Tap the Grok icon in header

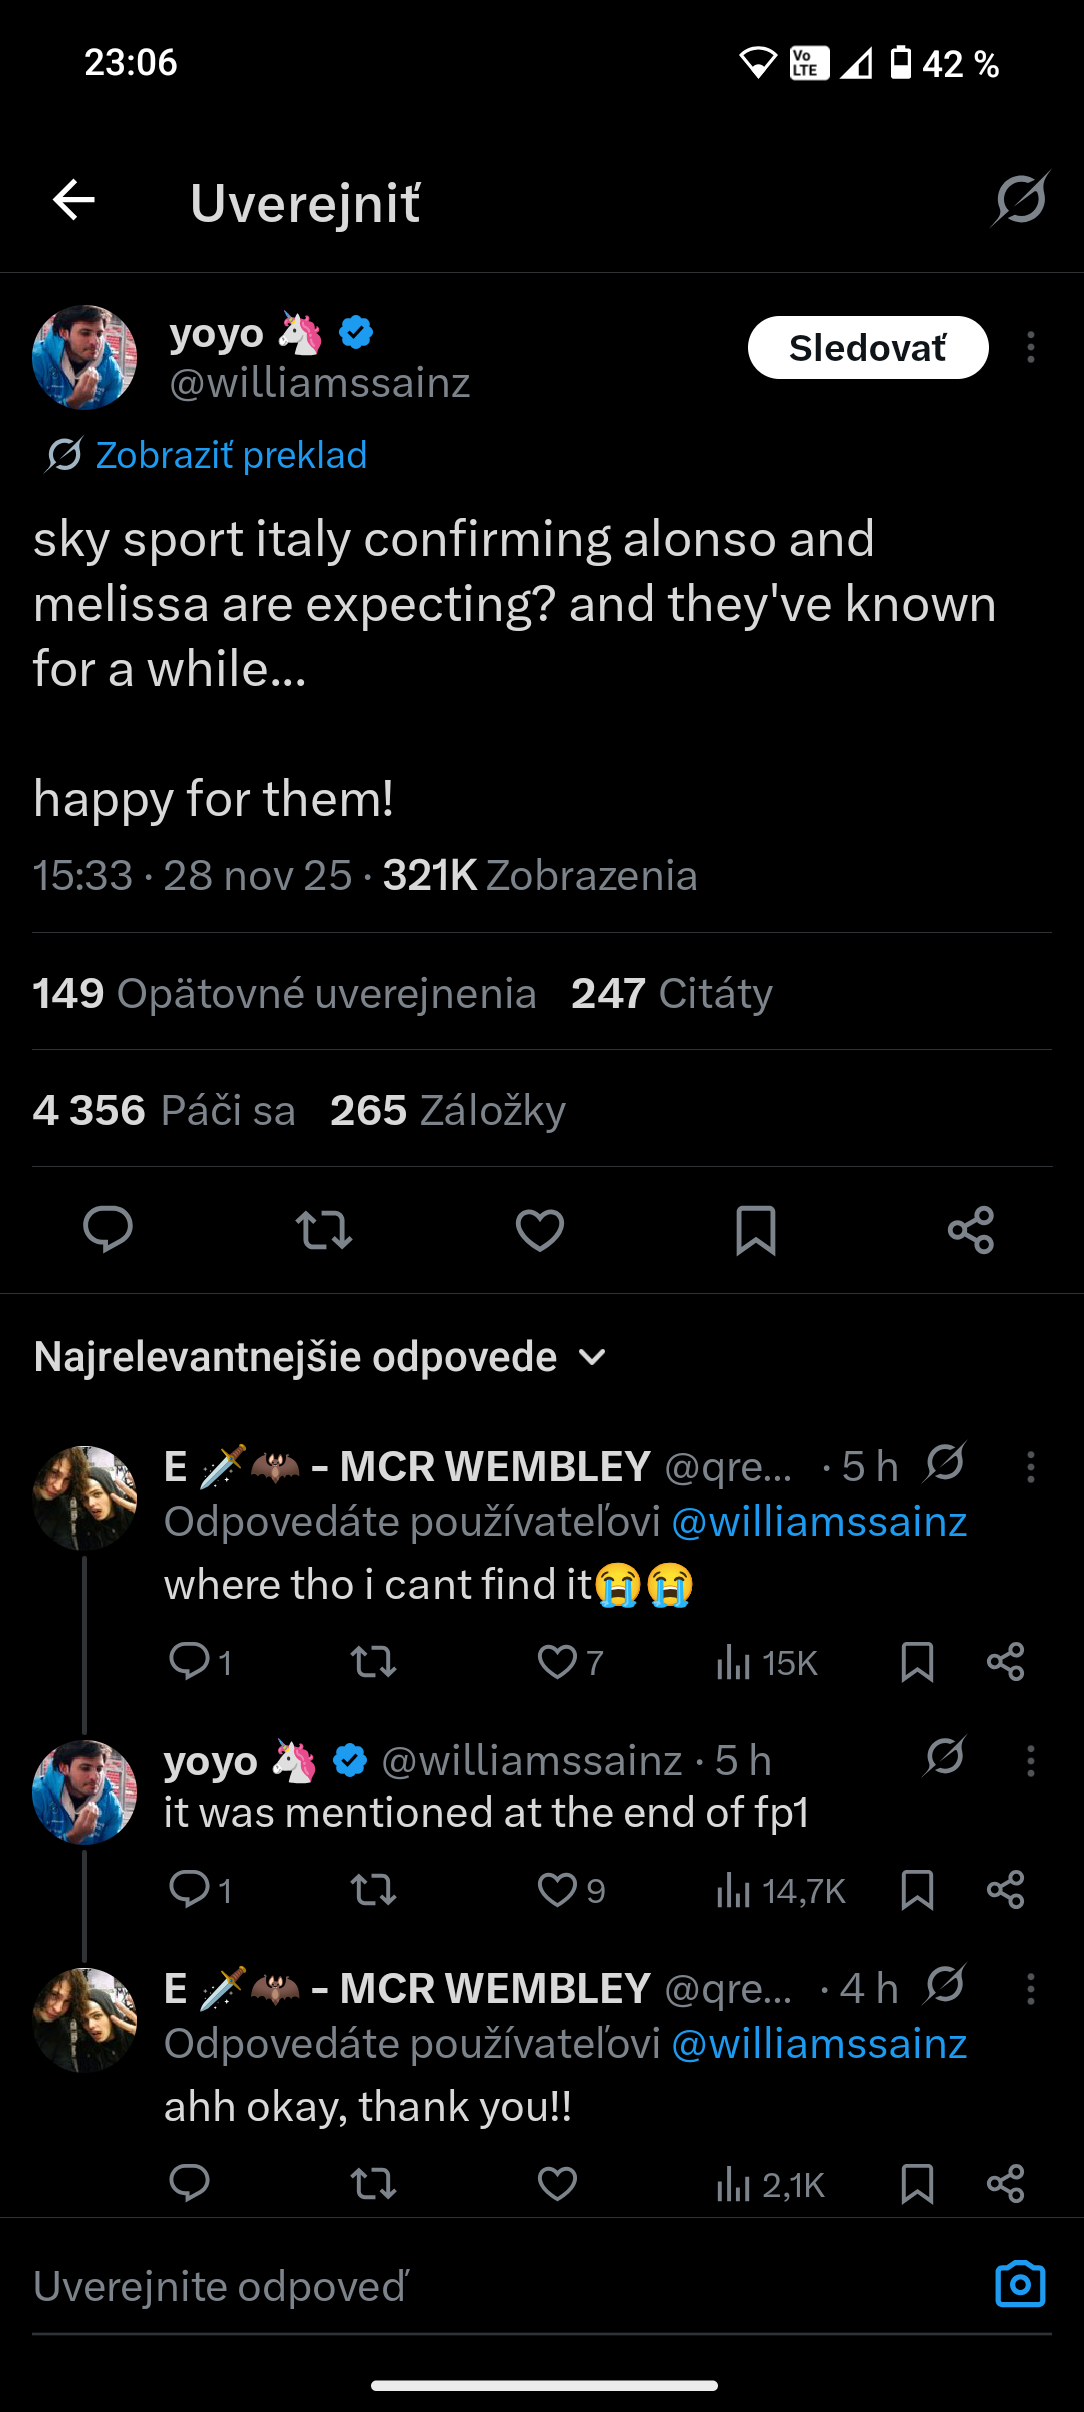(x=1020, y=199)
